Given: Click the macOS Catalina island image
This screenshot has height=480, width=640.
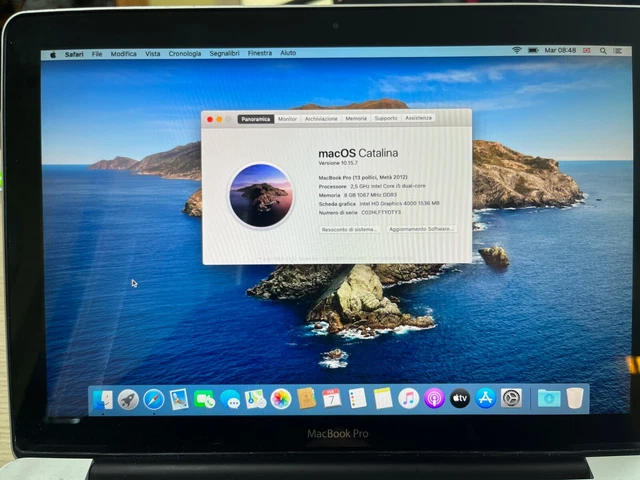Looking at the screenshot, I should point(261,196).
